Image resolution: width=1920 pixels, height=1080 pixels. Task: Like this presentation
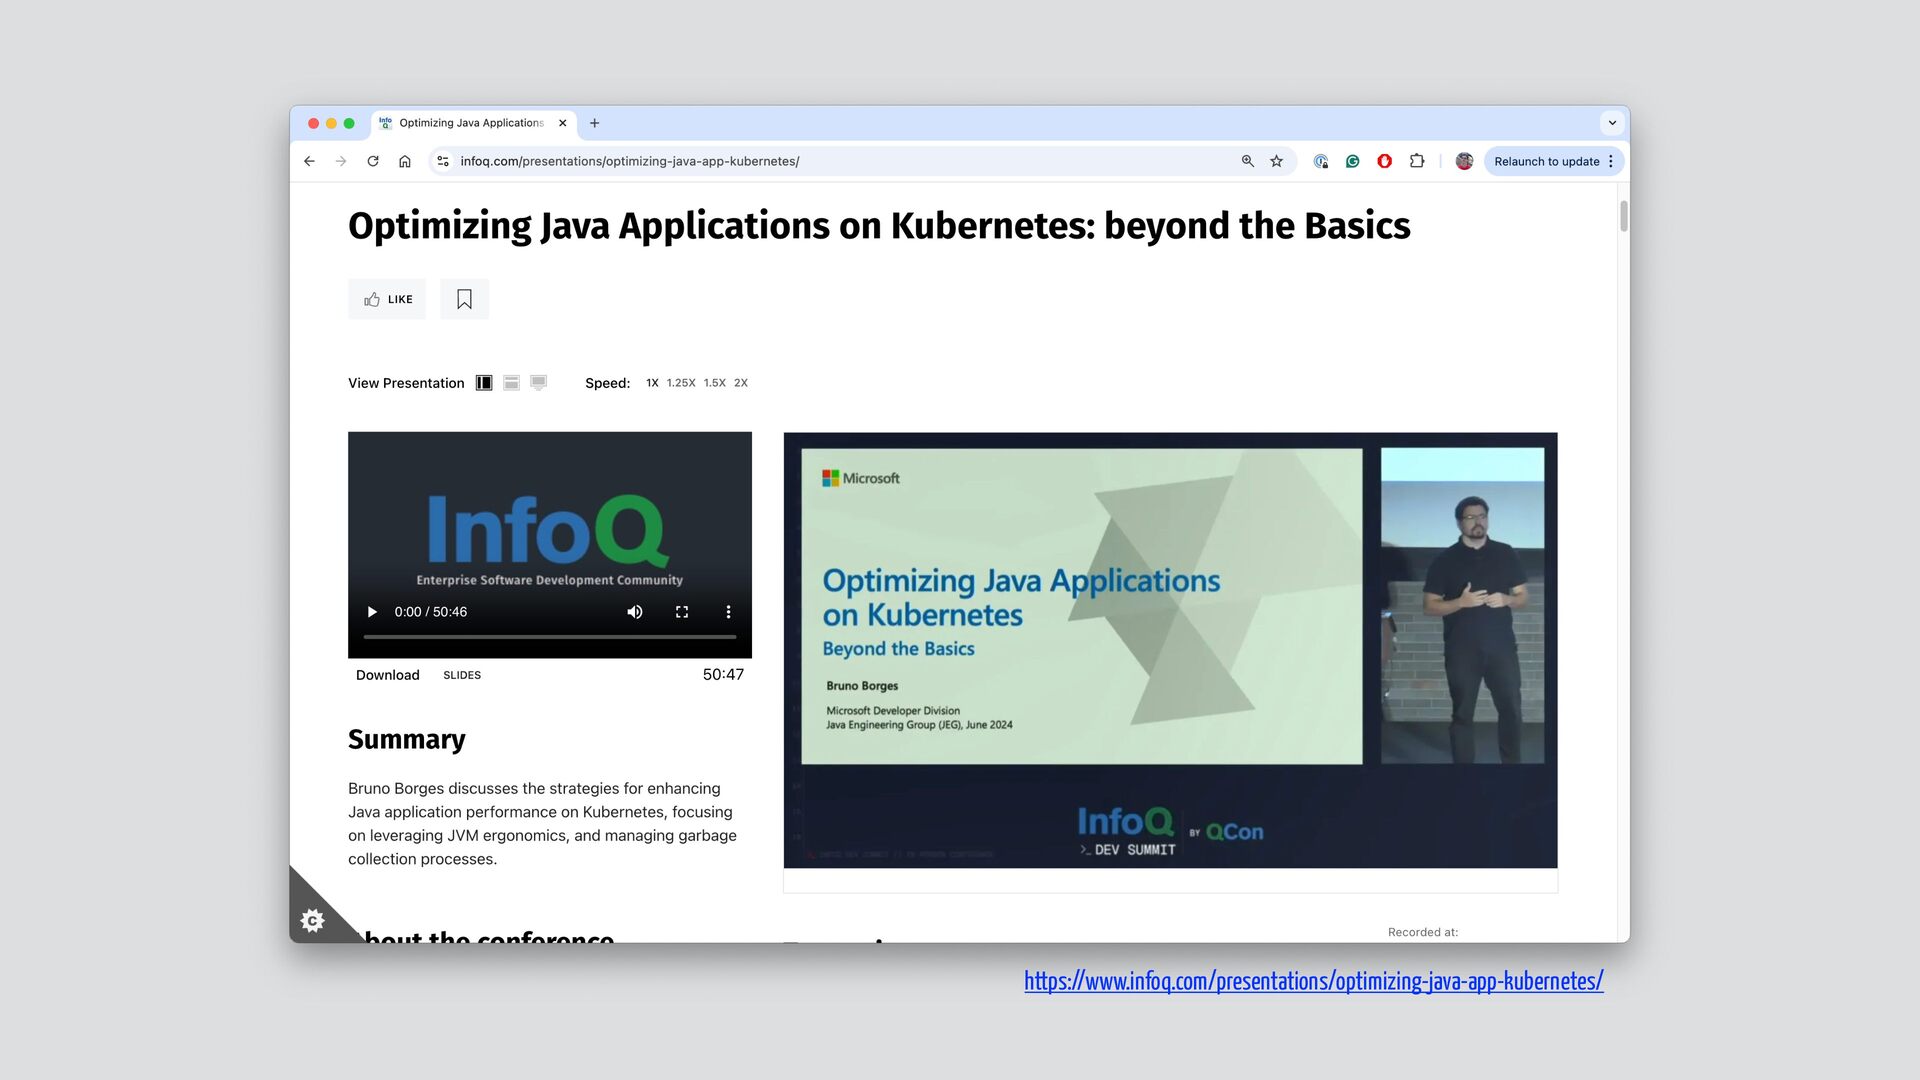pyautogui.click(x=387, y=299)
